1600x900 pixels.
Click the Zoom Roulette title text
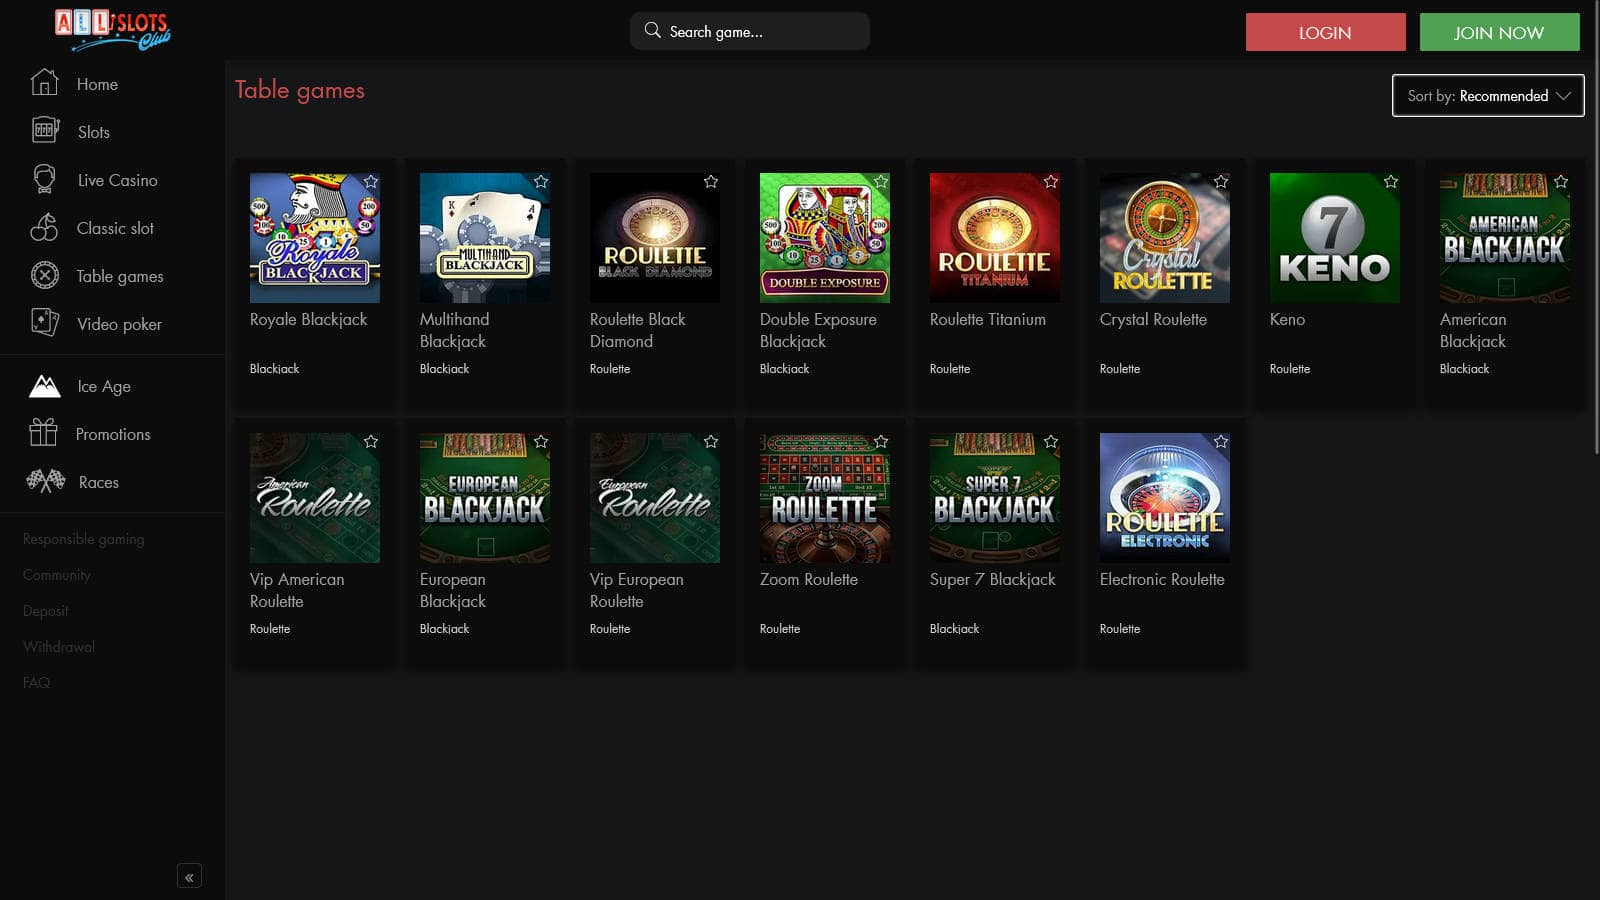point(809,579)
